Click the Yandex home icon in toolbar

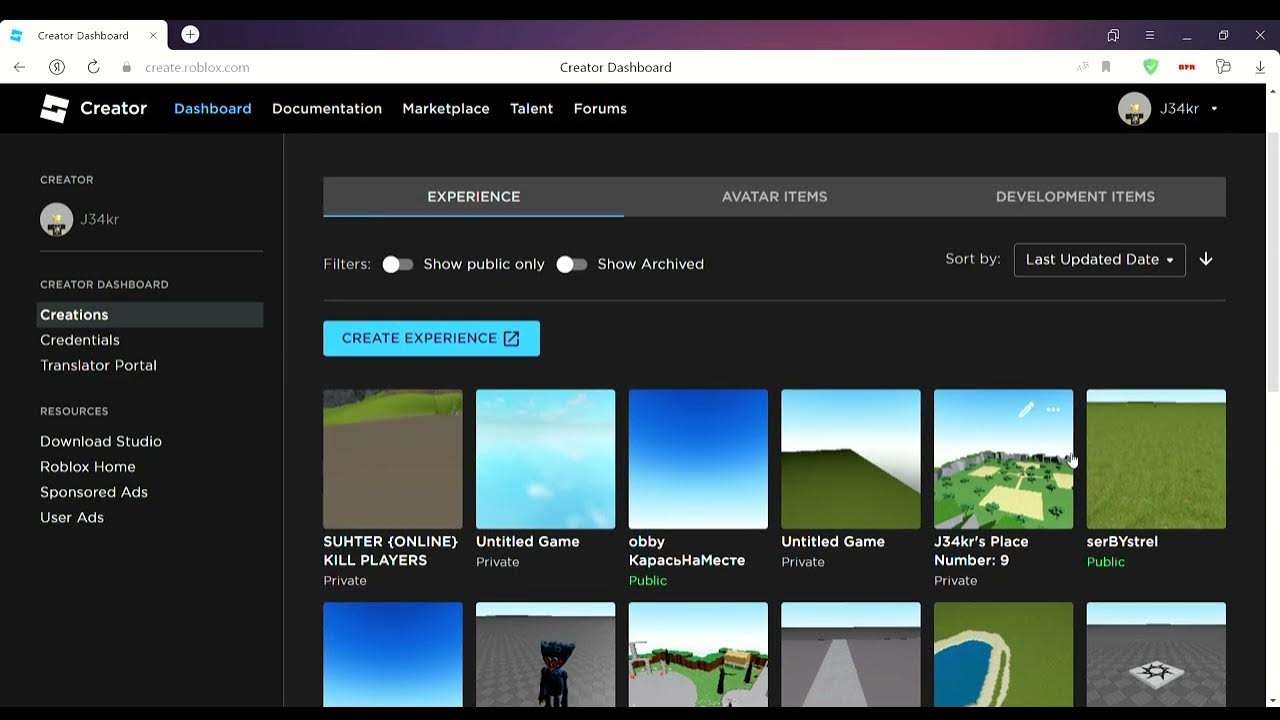tap(57, 67)
